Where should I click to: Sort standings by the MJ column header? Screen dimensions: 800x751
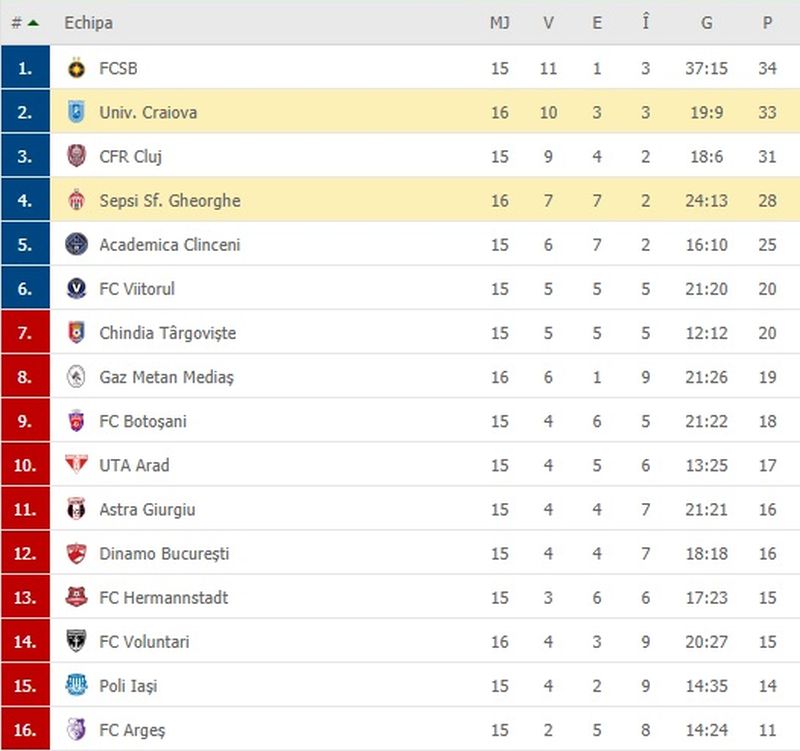click(500, 23)
